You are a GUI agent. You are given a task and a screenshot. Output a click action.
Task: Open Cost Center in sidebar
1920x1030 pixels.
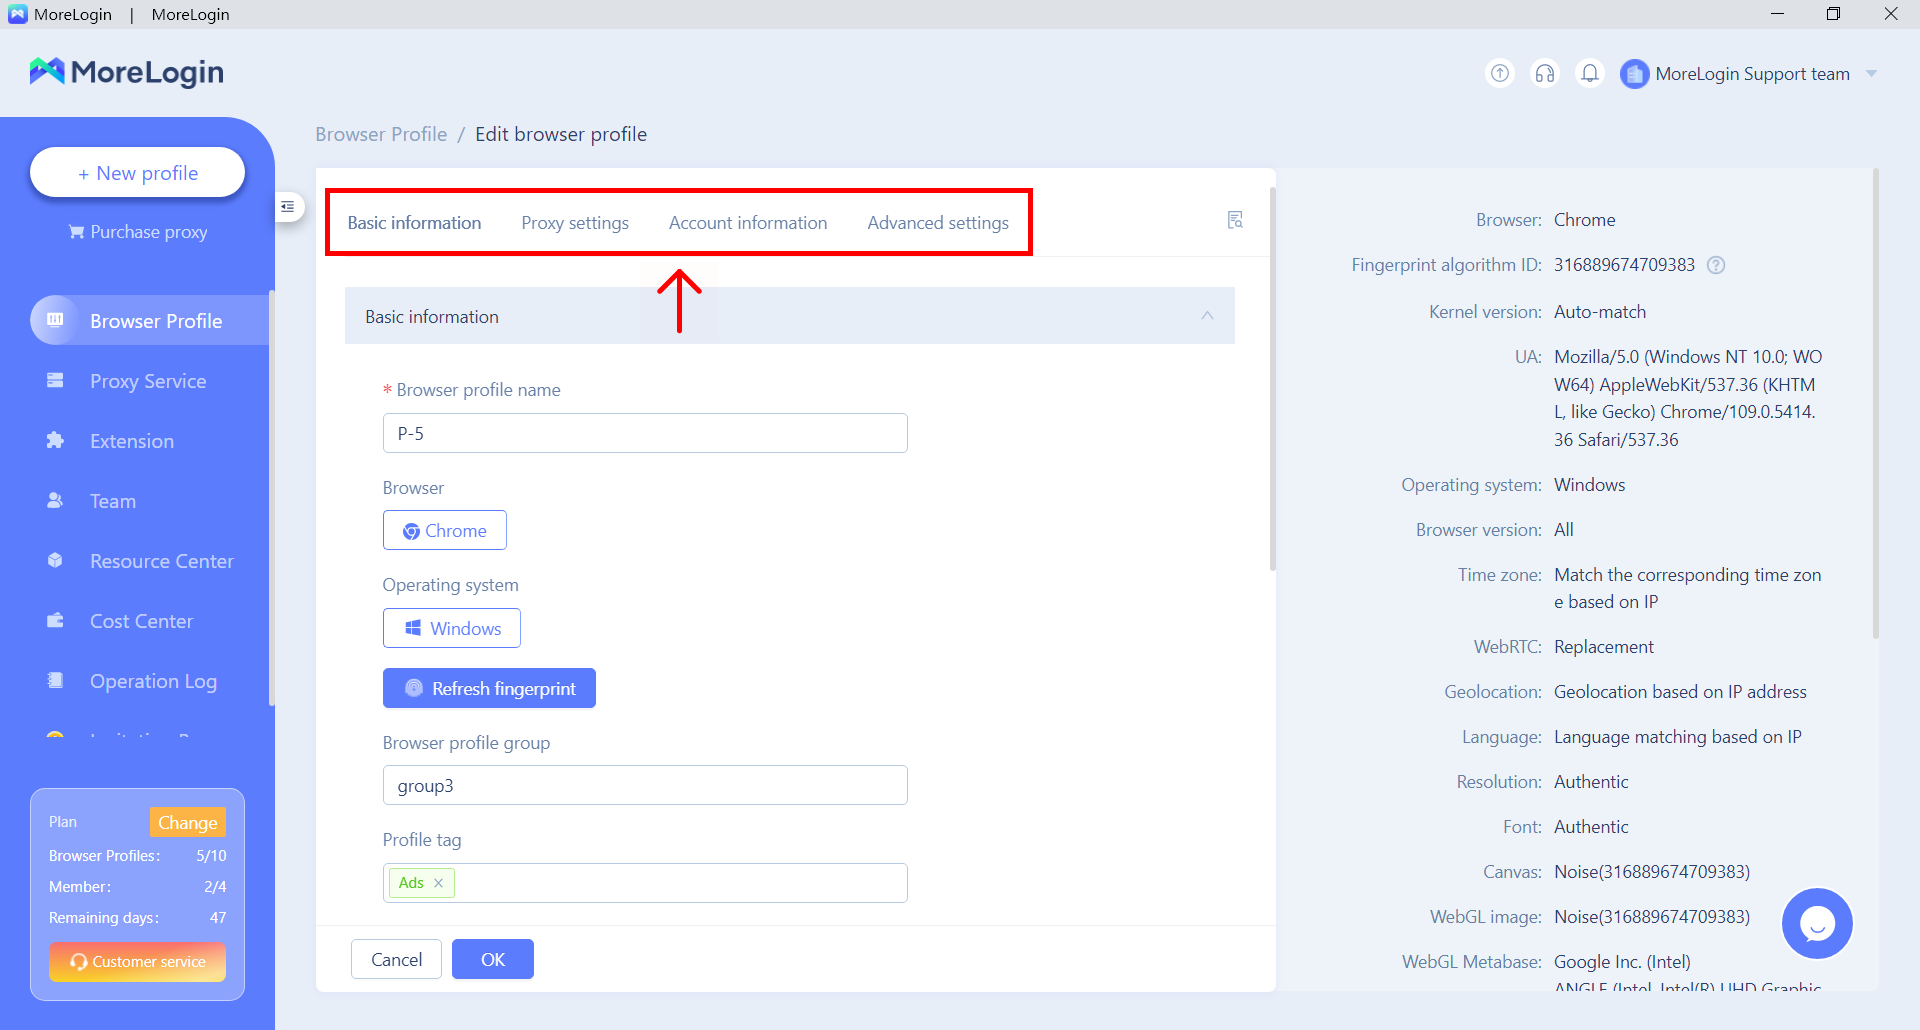[x=141, y=621]
